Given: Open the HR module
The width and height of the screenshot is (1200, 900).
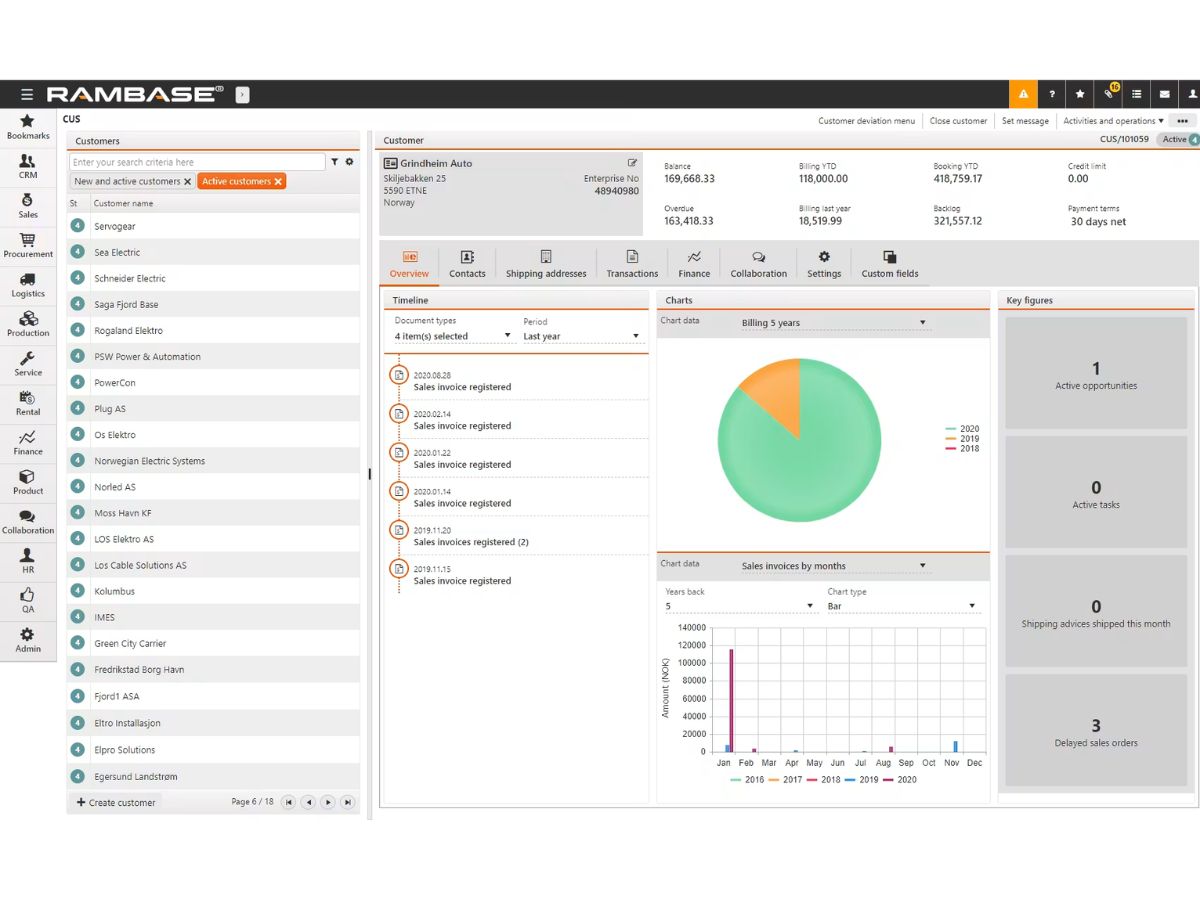Looking at the screenshot, I should click(x=28, y=561).
